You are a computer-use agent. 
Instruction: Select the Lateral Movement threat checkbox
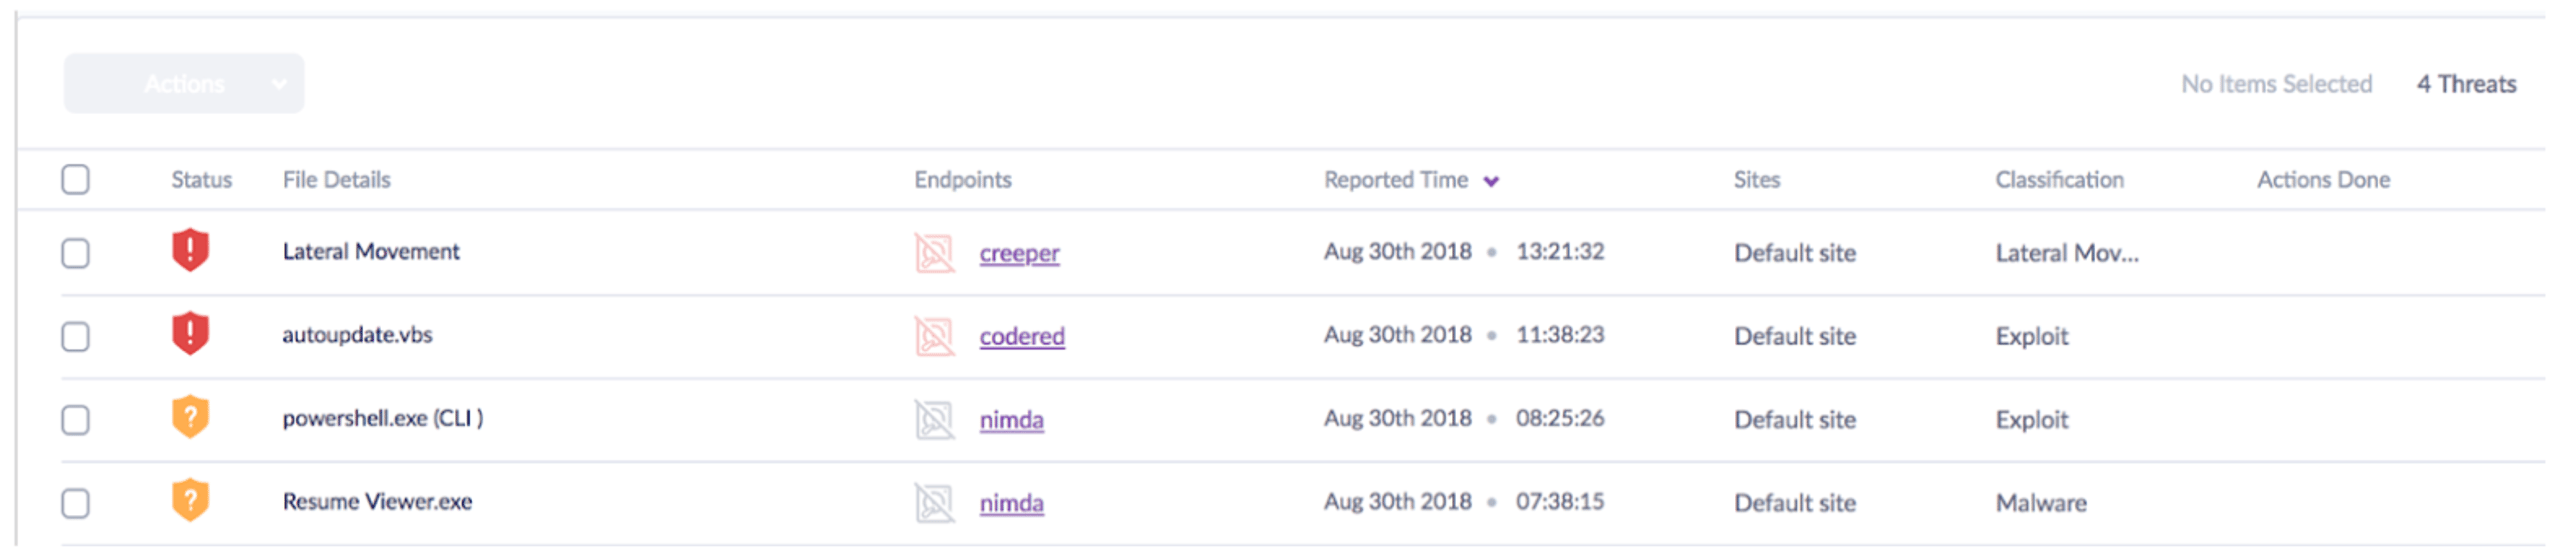75,253
